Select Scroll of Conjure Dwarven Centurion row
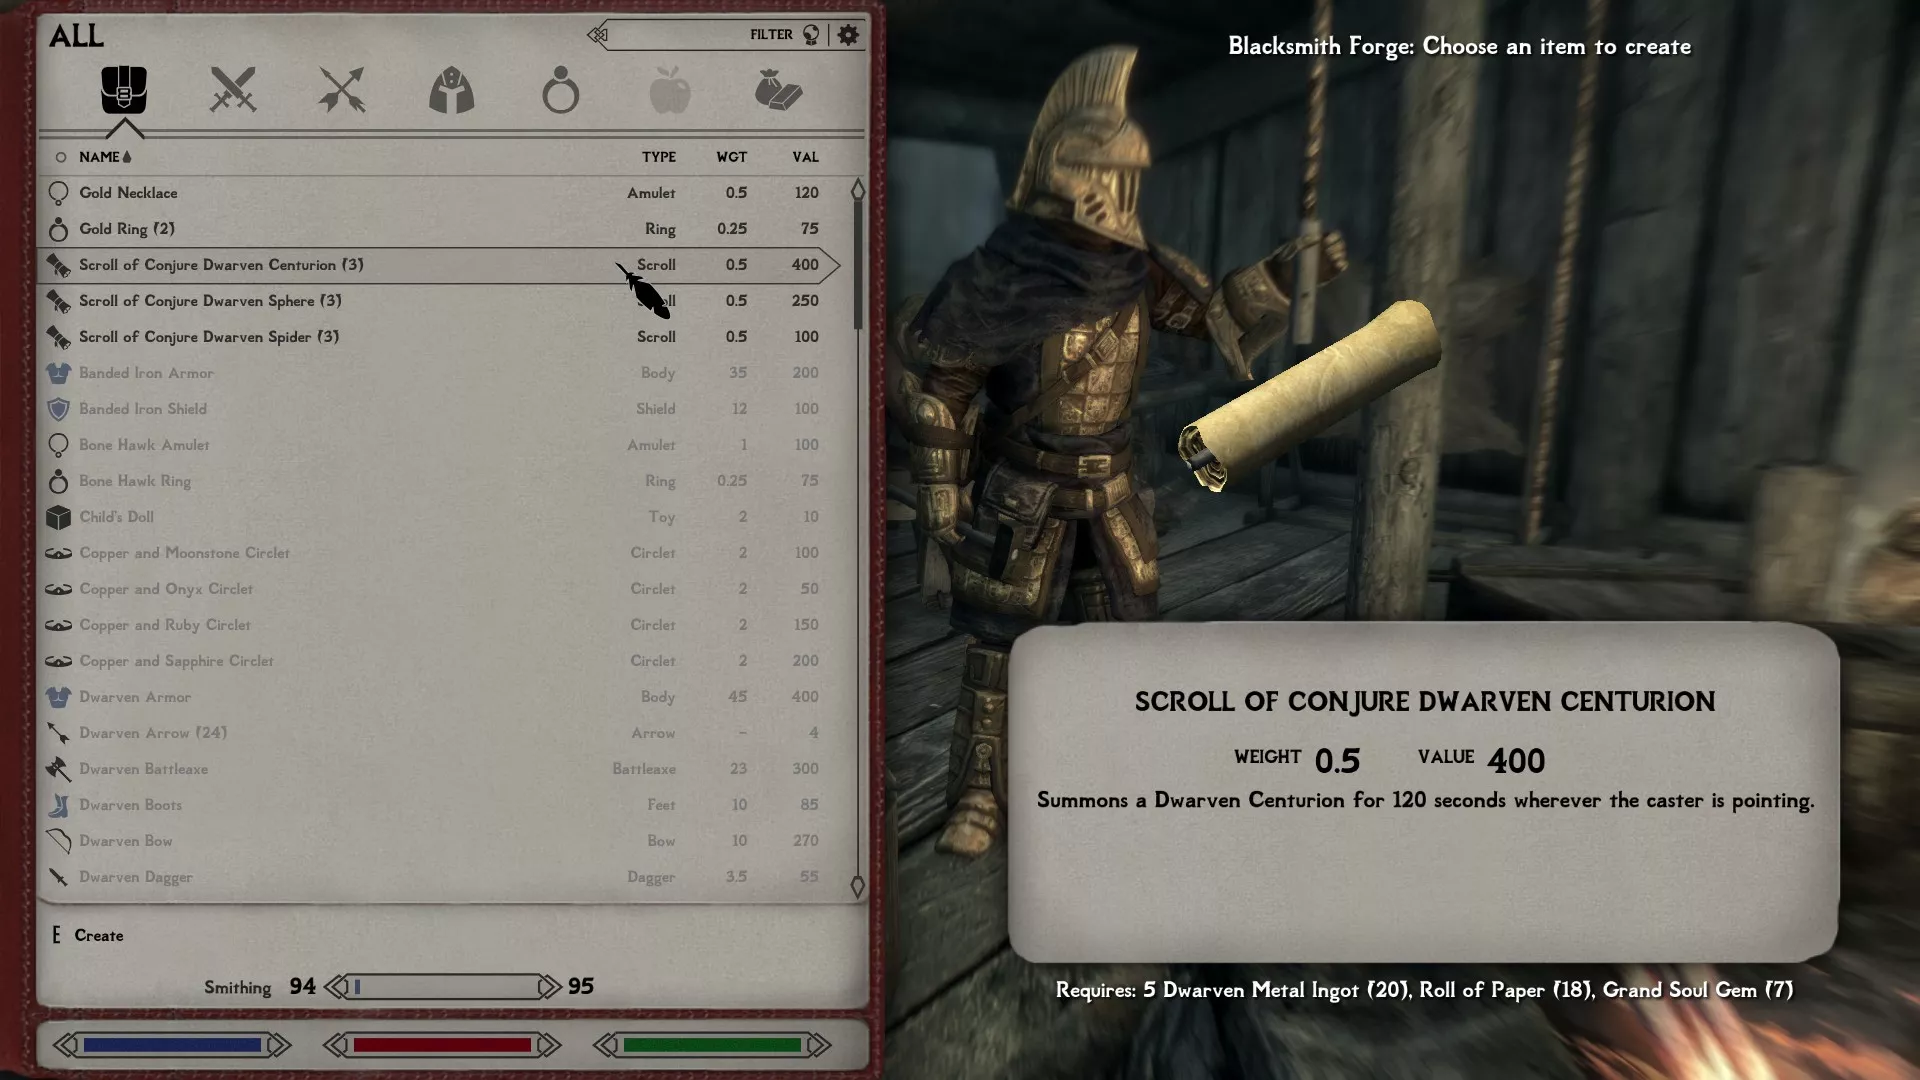 438,265
